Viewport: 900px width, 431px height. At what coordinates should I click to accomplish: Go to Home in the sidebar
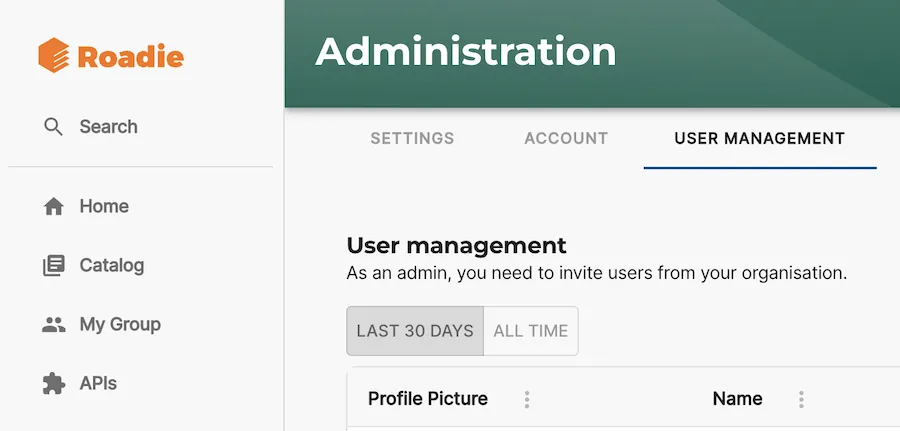(x=104, y=206)
